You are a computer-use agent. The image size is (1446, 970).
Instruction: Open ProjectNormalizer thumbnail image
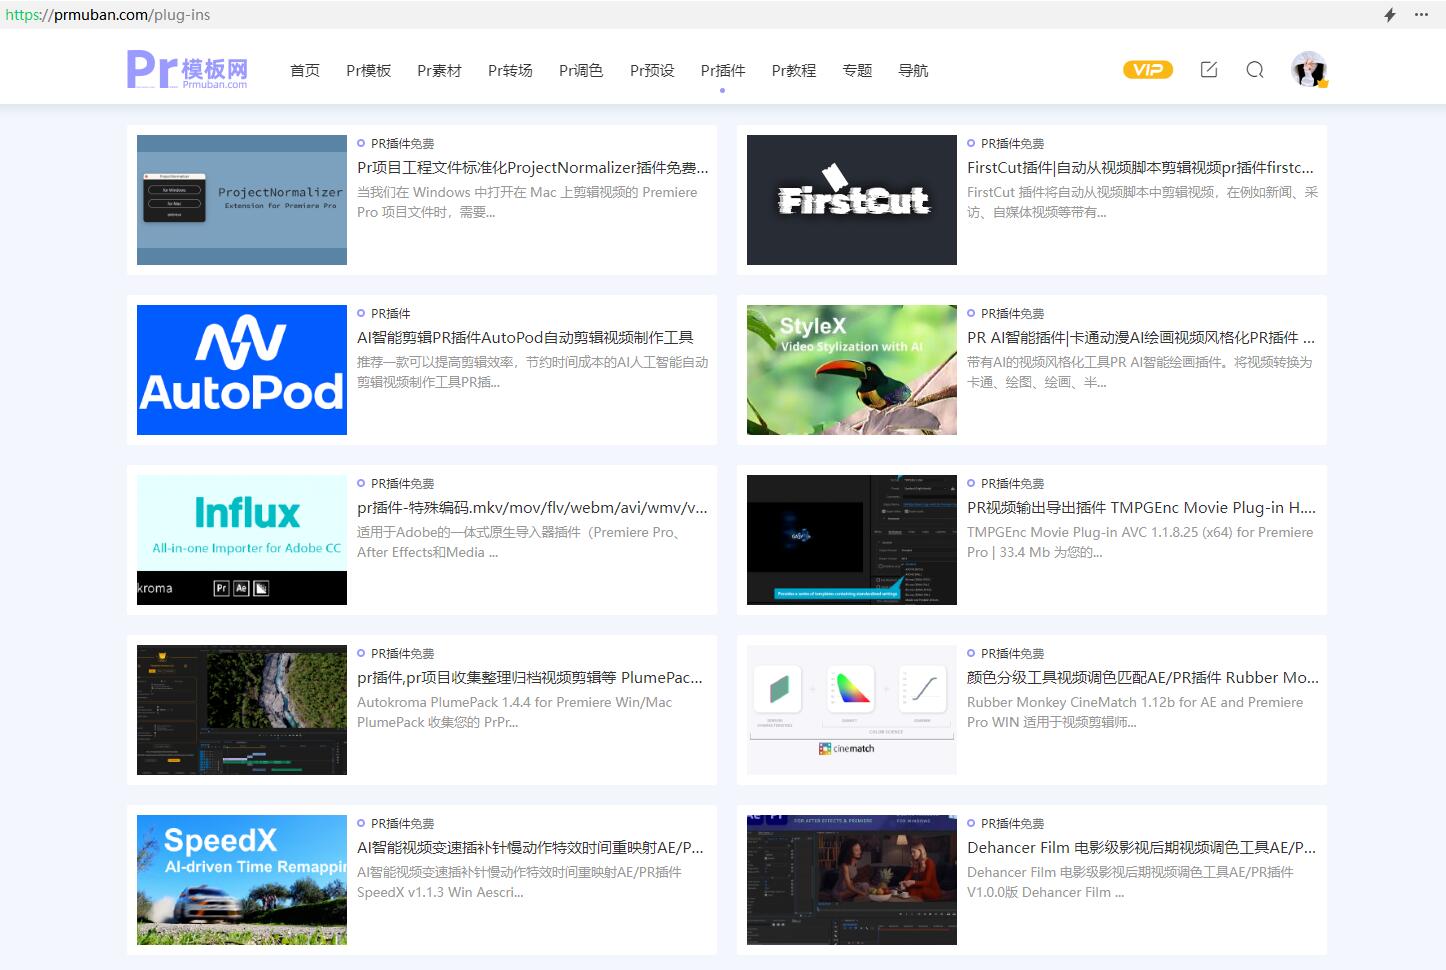[242, 200]
